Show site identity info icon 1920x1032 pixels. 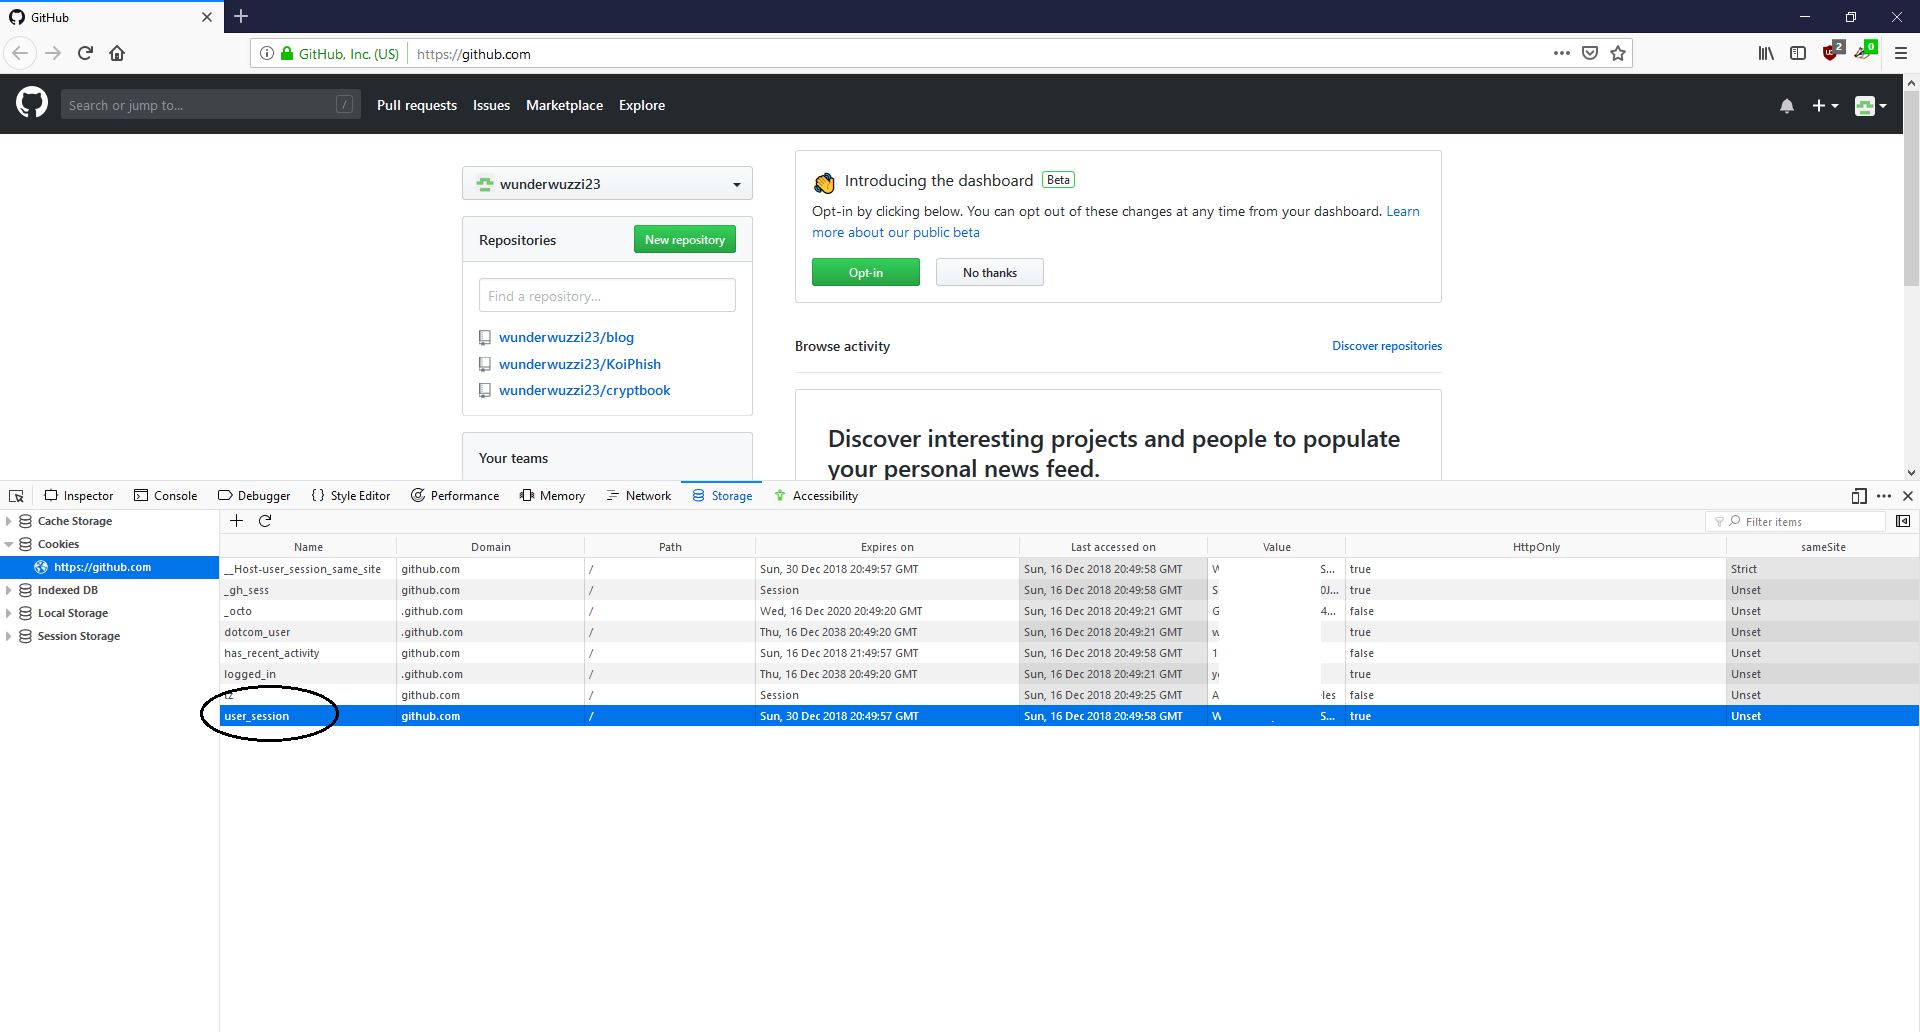click(267, 53)
